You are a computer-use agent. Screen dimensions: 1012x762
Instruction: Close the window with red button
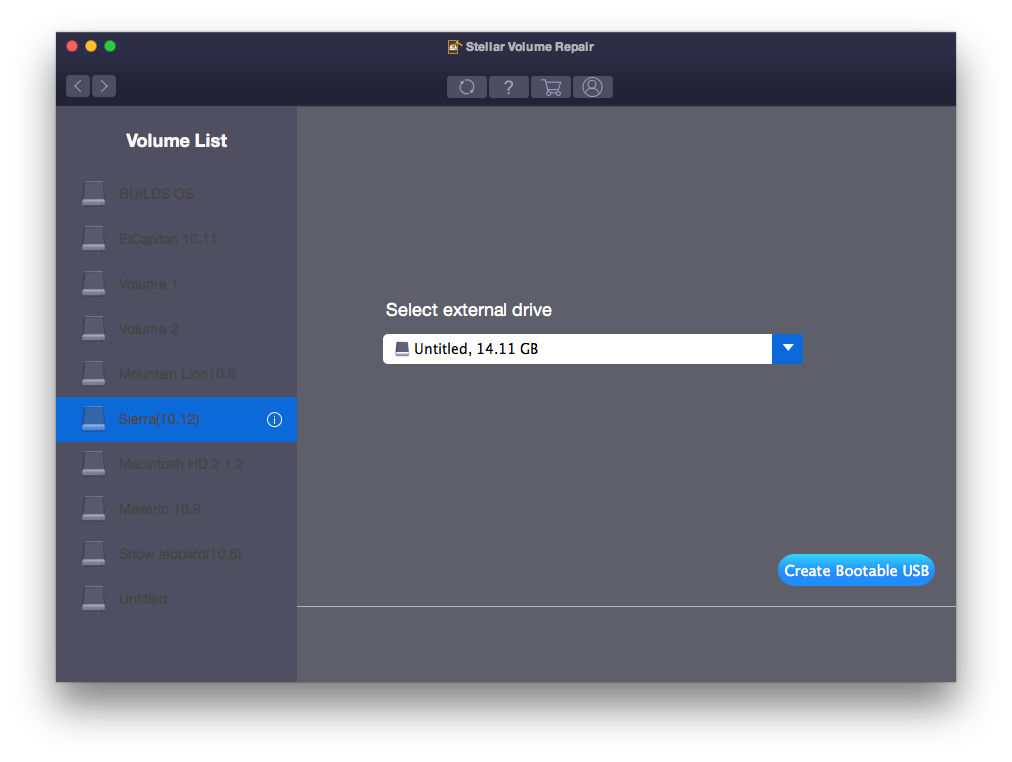(x=72, y=46)
